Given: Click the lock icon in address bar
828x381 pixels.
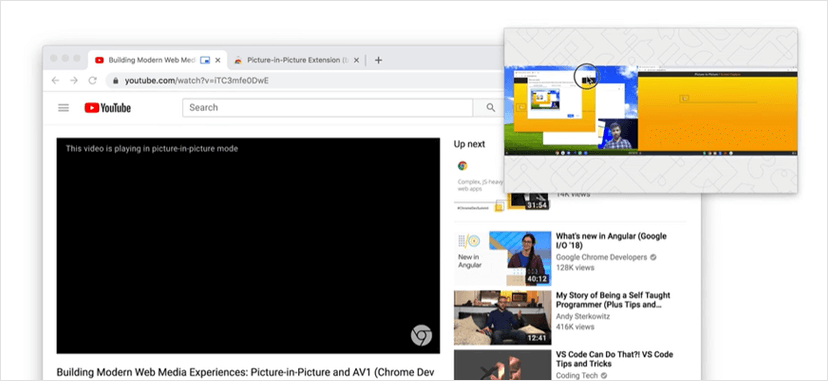Looking at the screenshot, I should [x=116, y=81].
